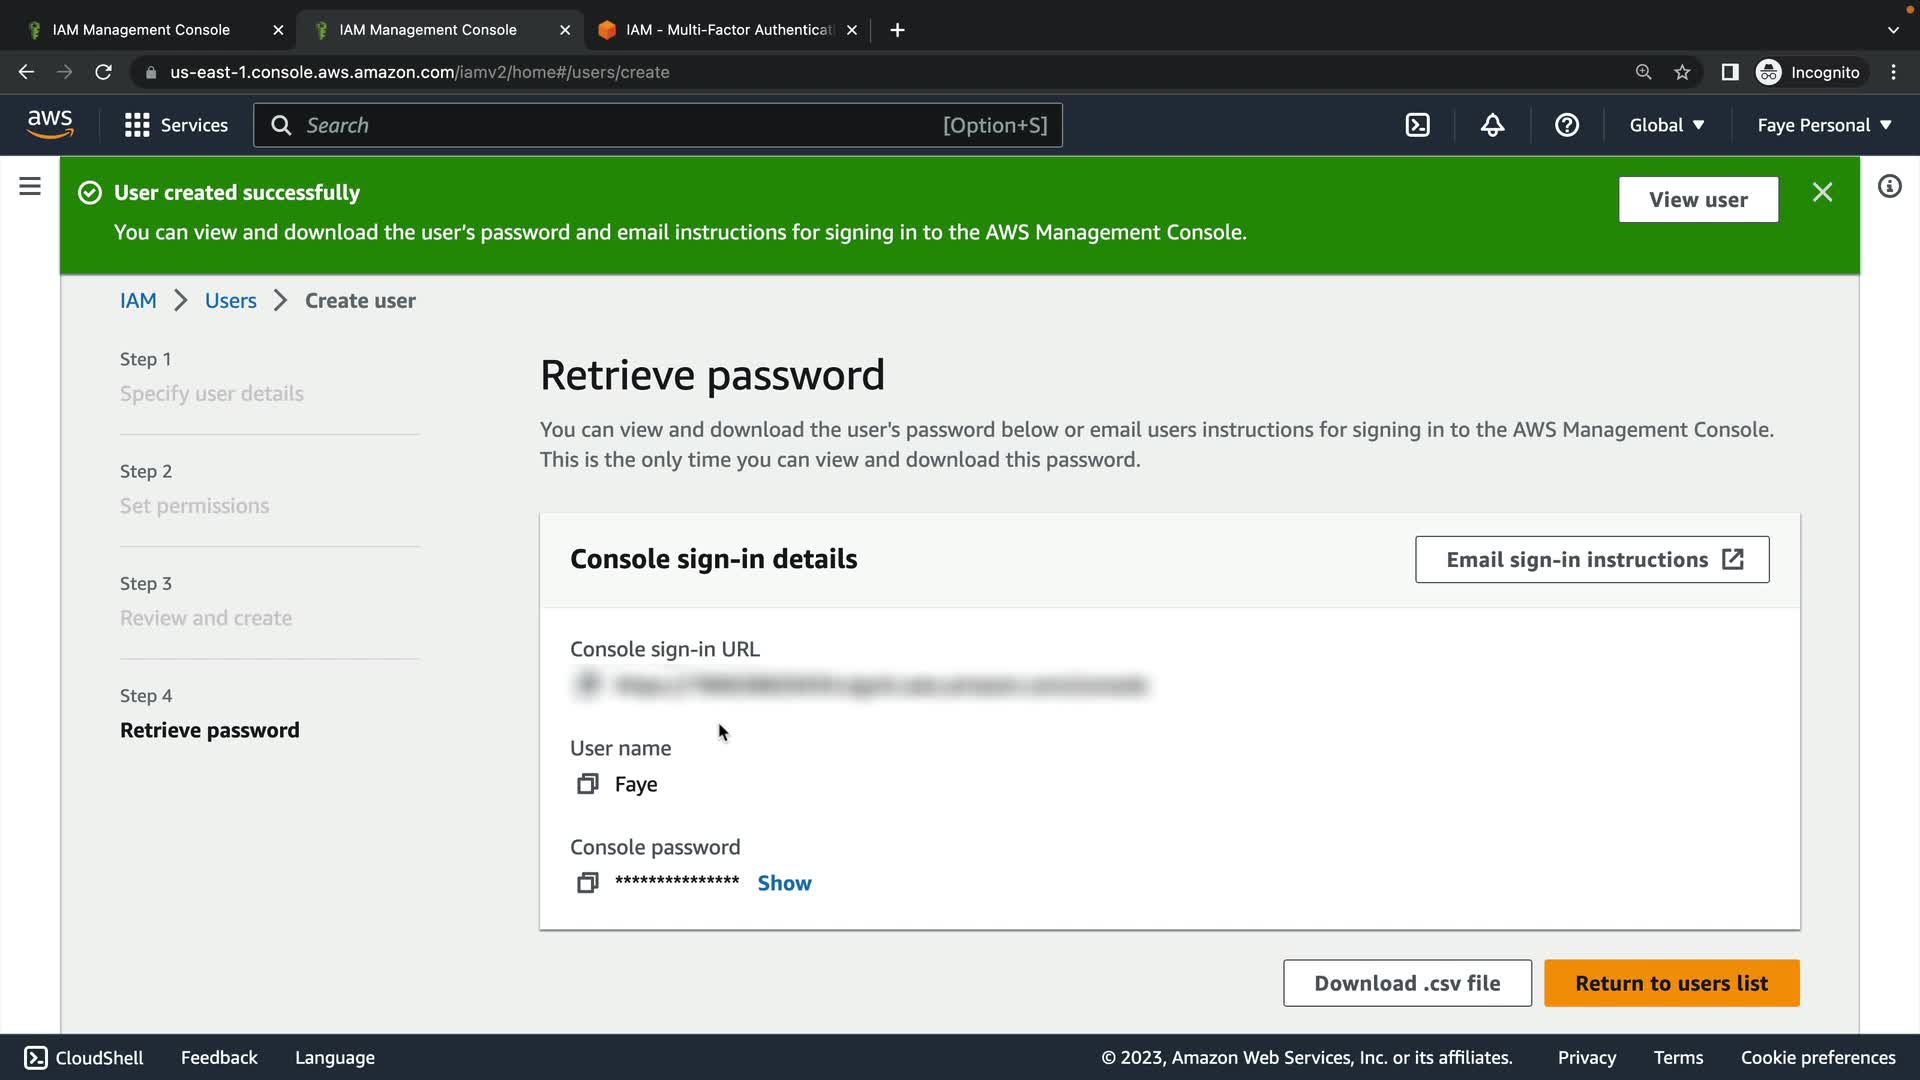This screenshot has width=1920, height=1080.
Task: Dismiss the success notification banner
Action: 1822,192
